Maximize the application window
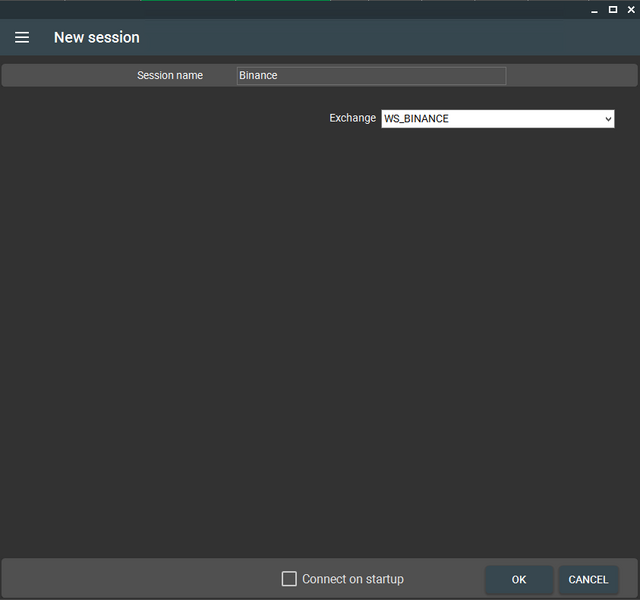The width and height of the screenshot is (640, 600). click(612, 9)
